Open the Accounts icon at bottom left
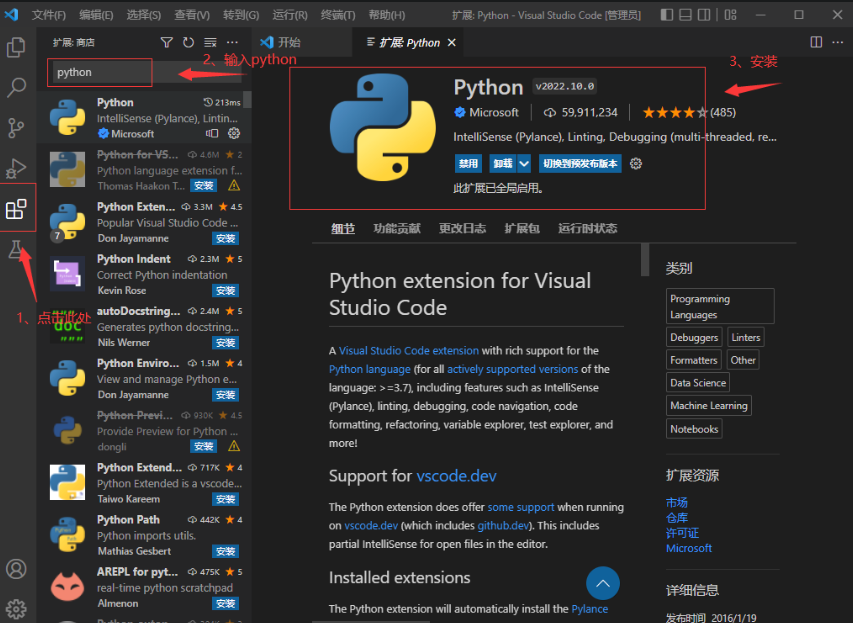 pos(16,568)
